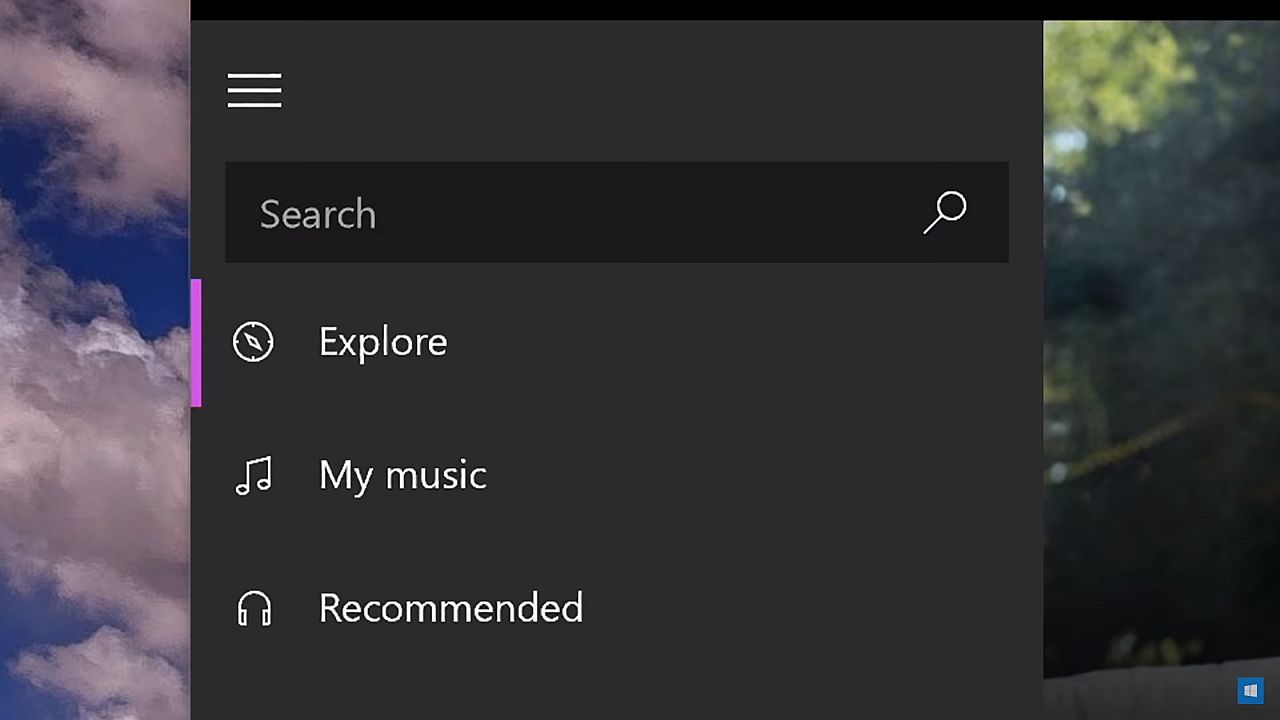
Task: Collapse the hamburger navigation menu
Action: (x=254, y=90)
